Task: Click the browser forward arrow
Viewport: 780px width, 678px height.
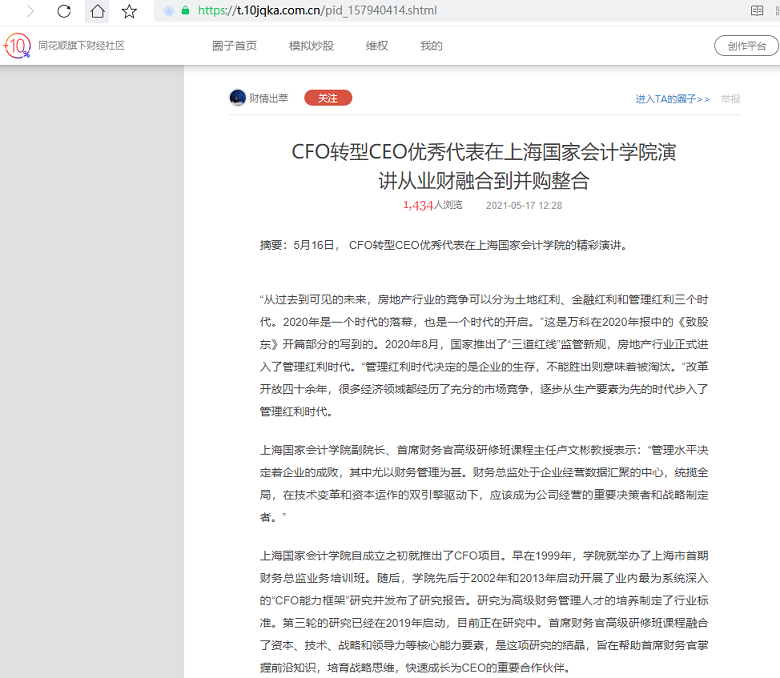Action: click(29, 11)
